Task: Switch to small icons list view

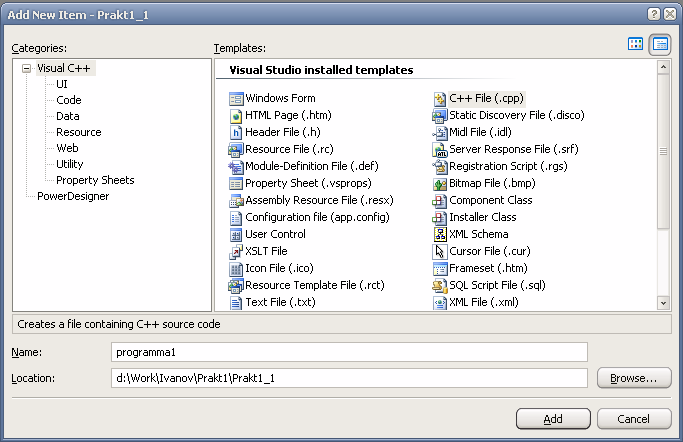Action: point(660,44)
